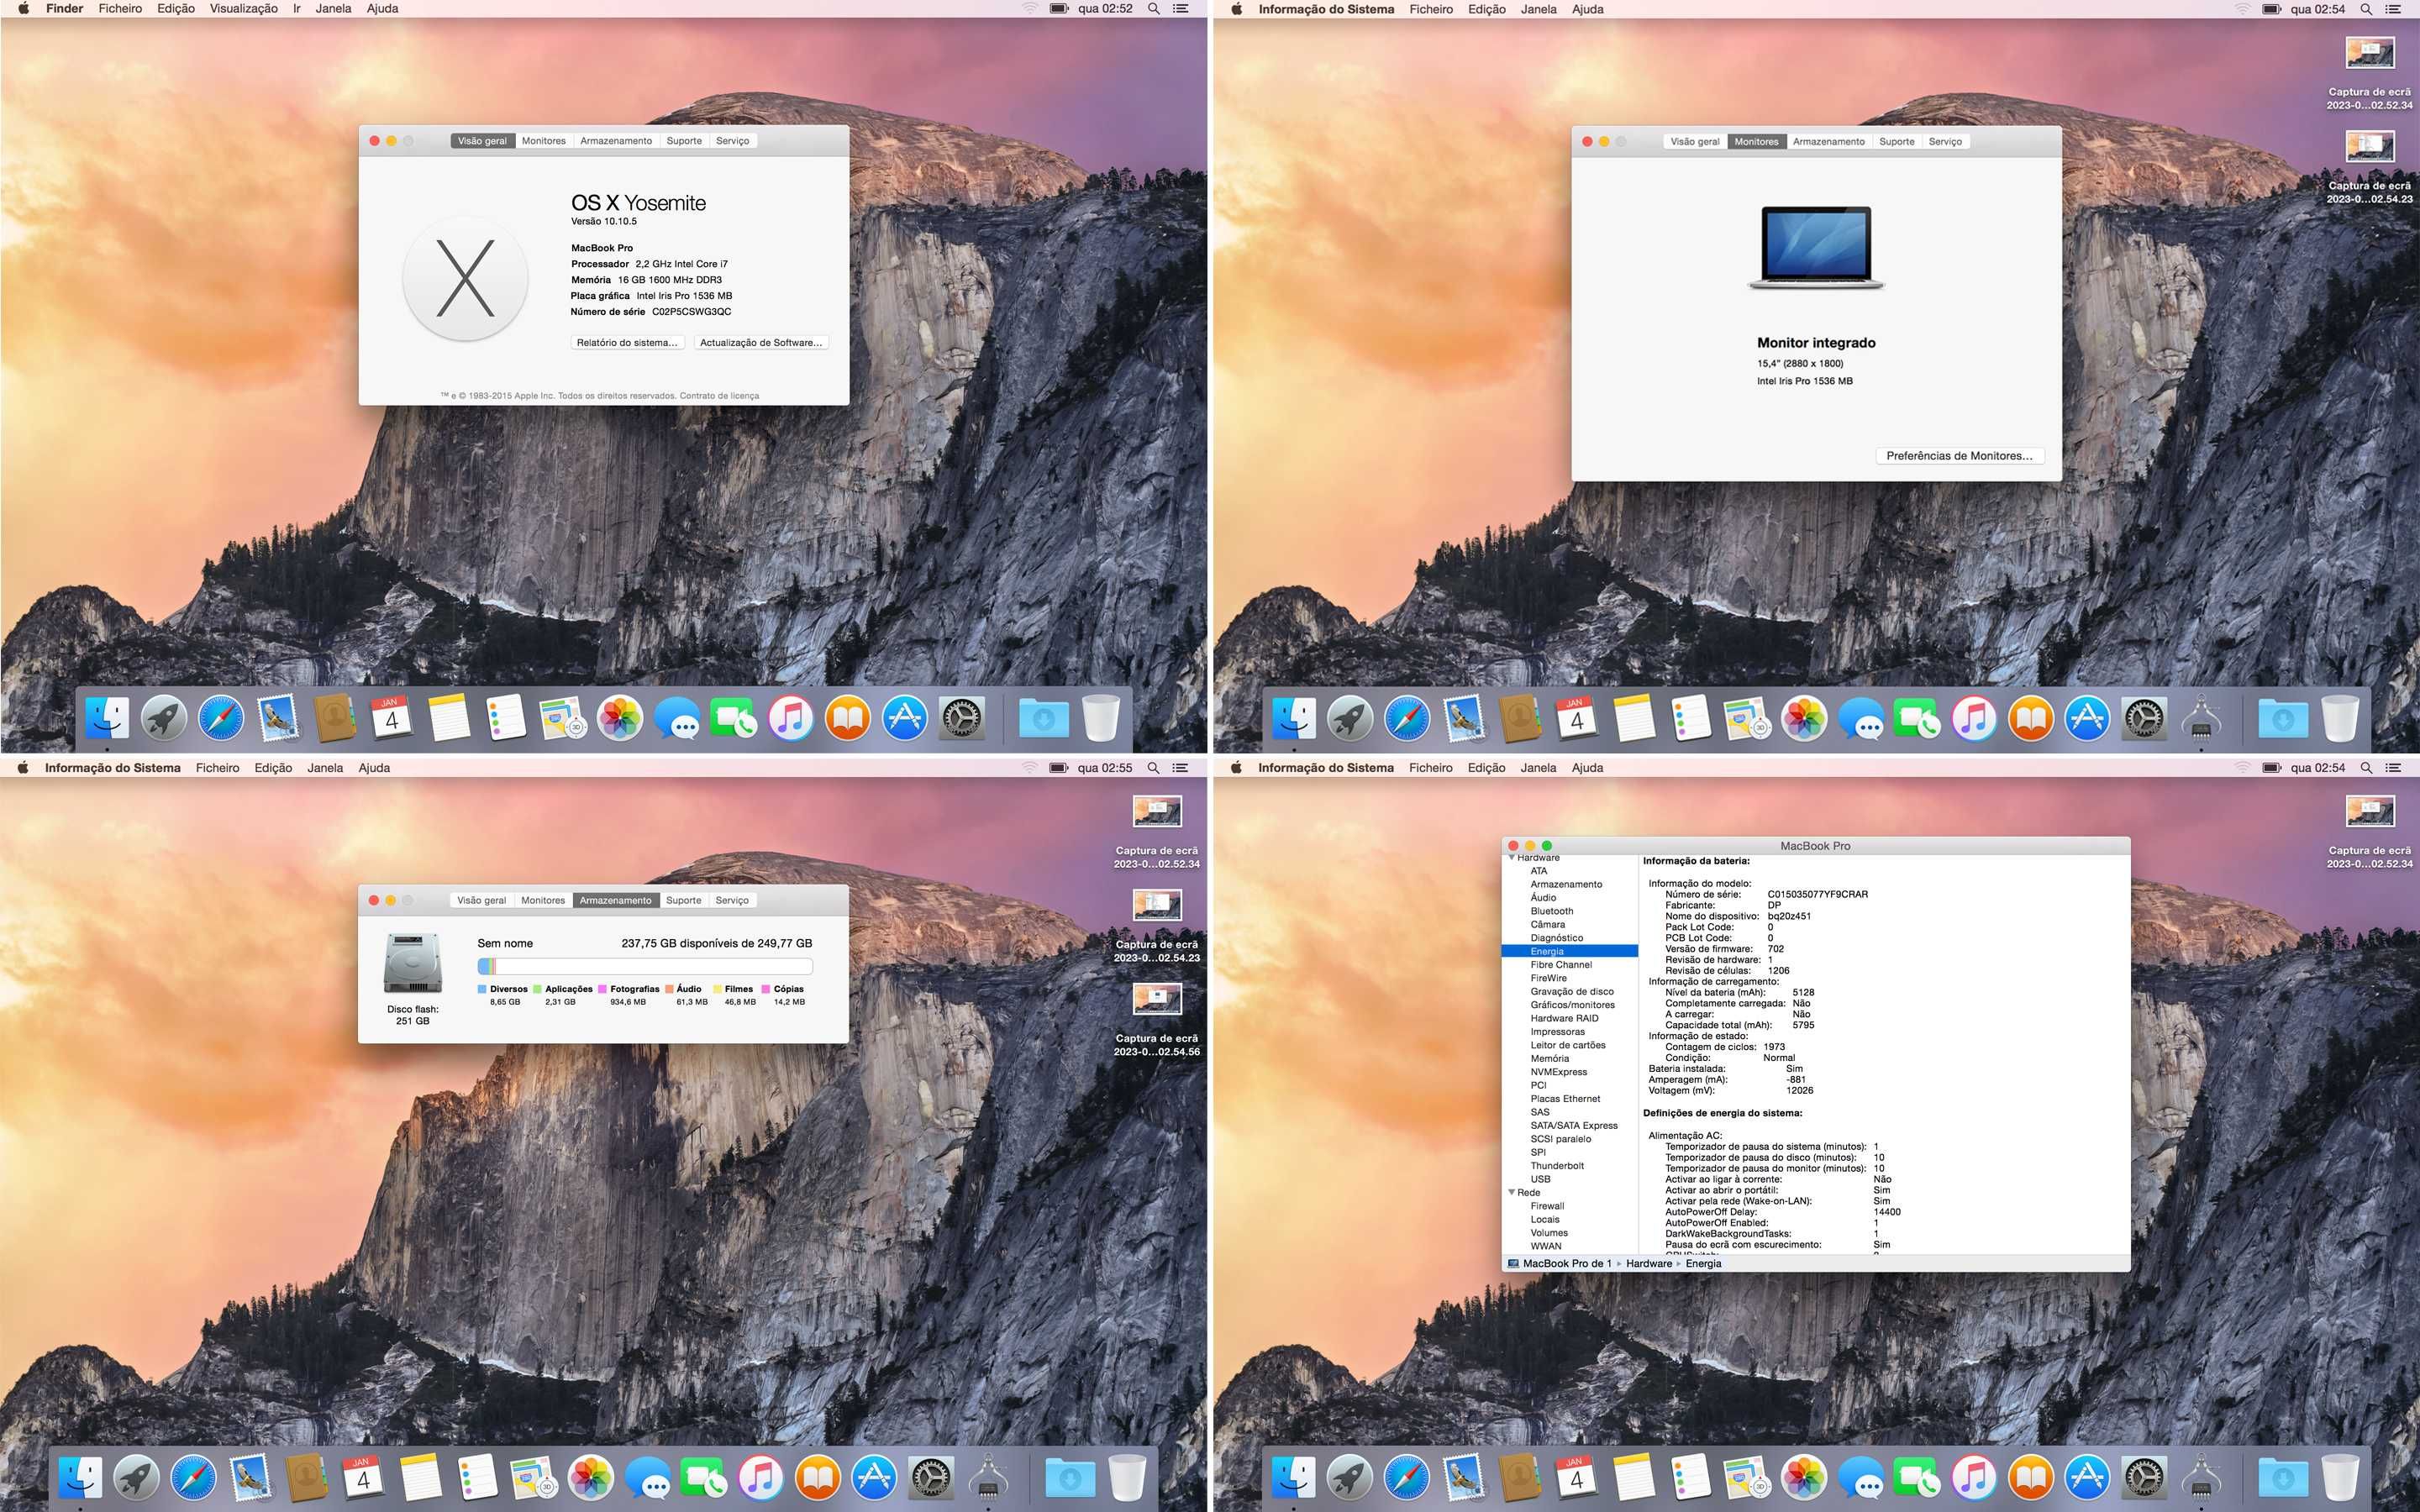Collapse the Rede section triangle in the sidebar
This screenshot has width=2420, height=1512.
[x=1511, y=1192]
